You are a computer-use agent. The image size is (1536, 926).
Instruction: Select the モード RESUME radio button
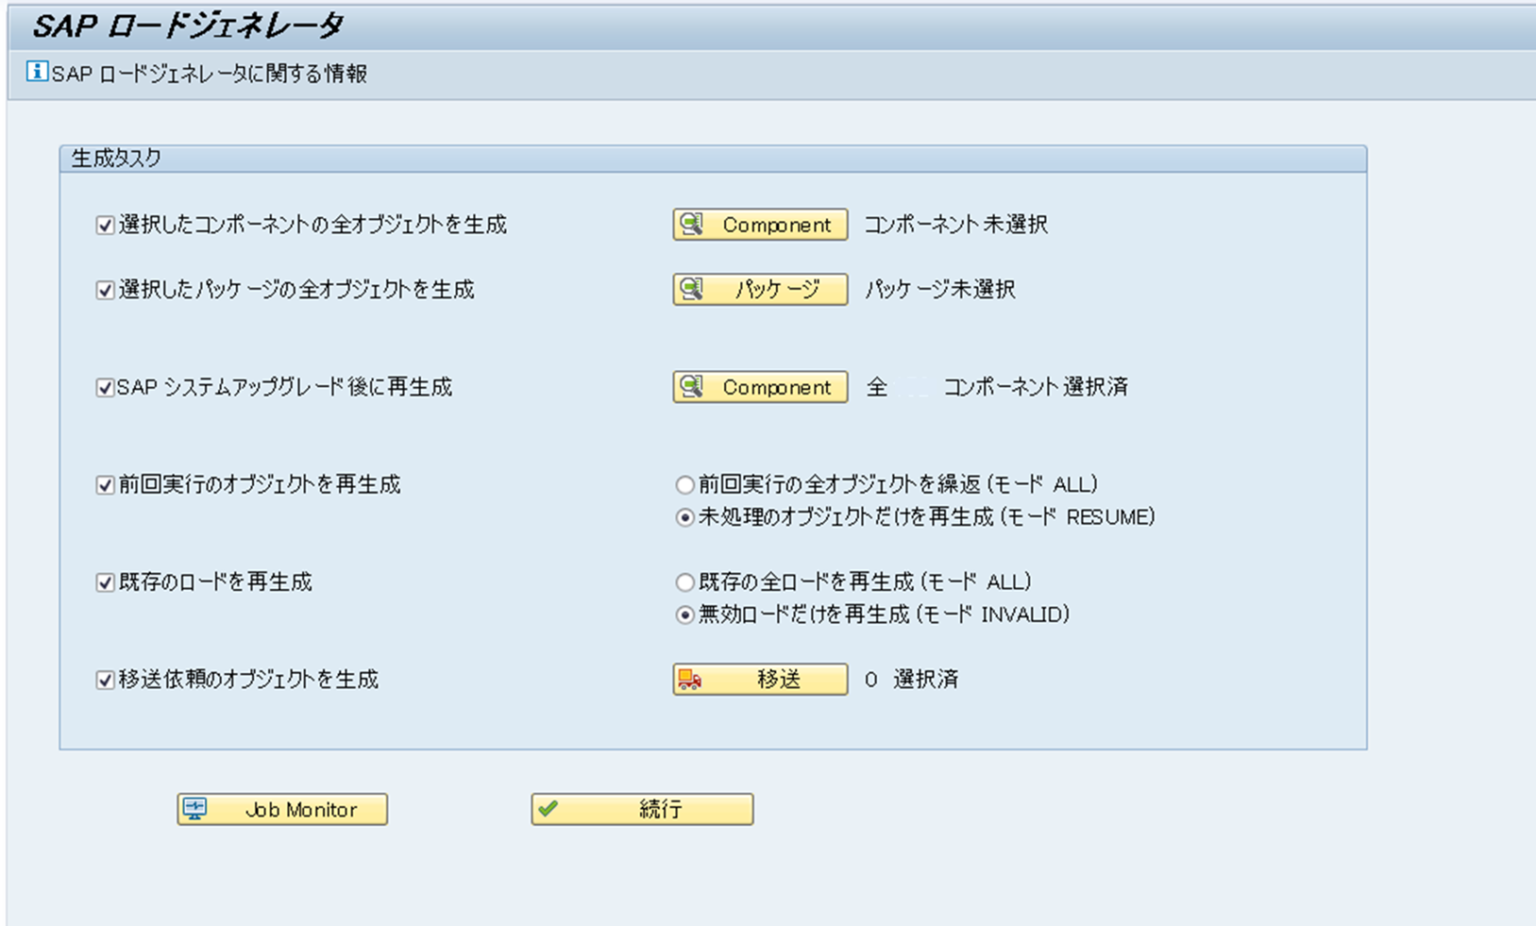point(683,517)
